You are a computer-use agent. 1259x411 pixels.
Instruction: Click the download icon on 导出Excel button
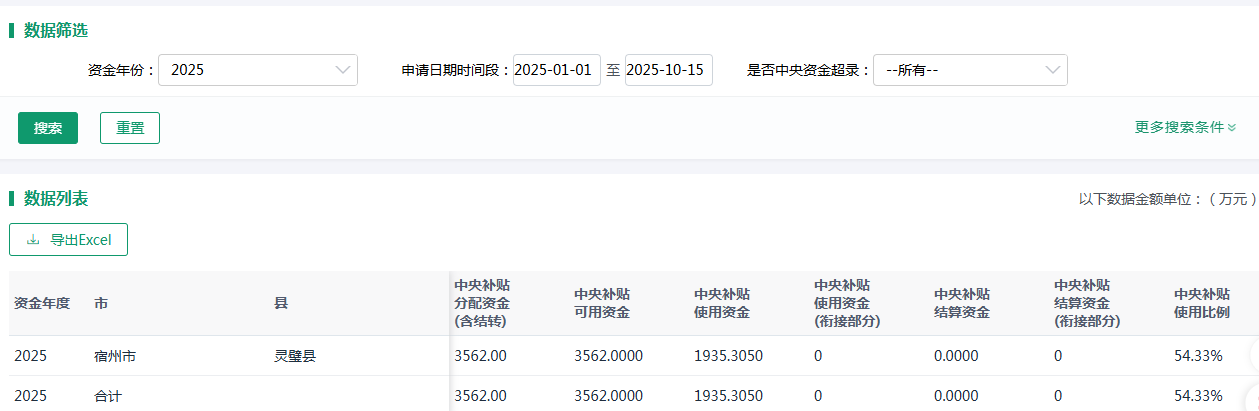33,240
